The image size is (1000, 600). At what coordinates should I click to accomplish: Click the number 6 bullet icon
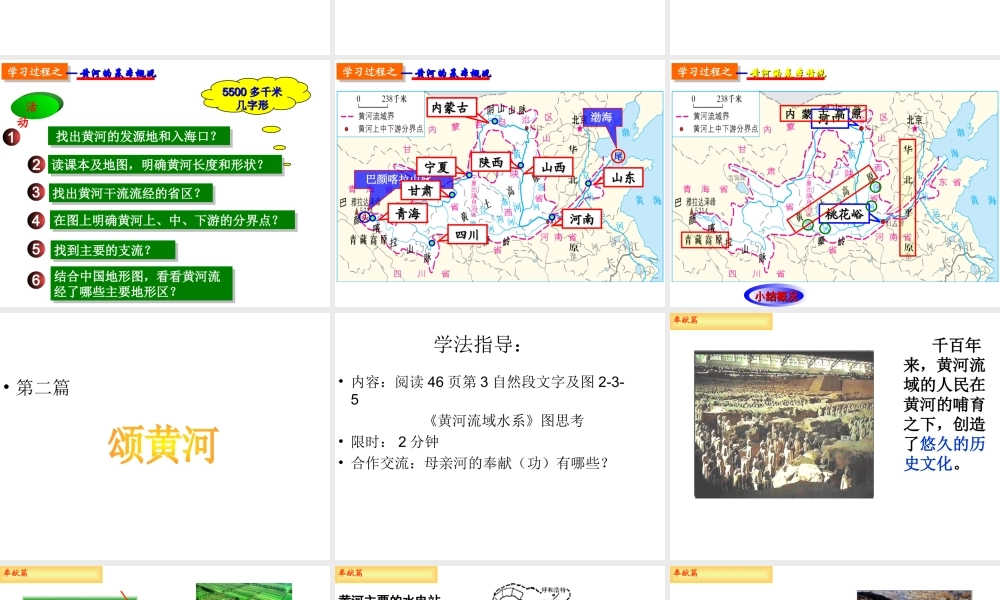click(x=36, y=279)
